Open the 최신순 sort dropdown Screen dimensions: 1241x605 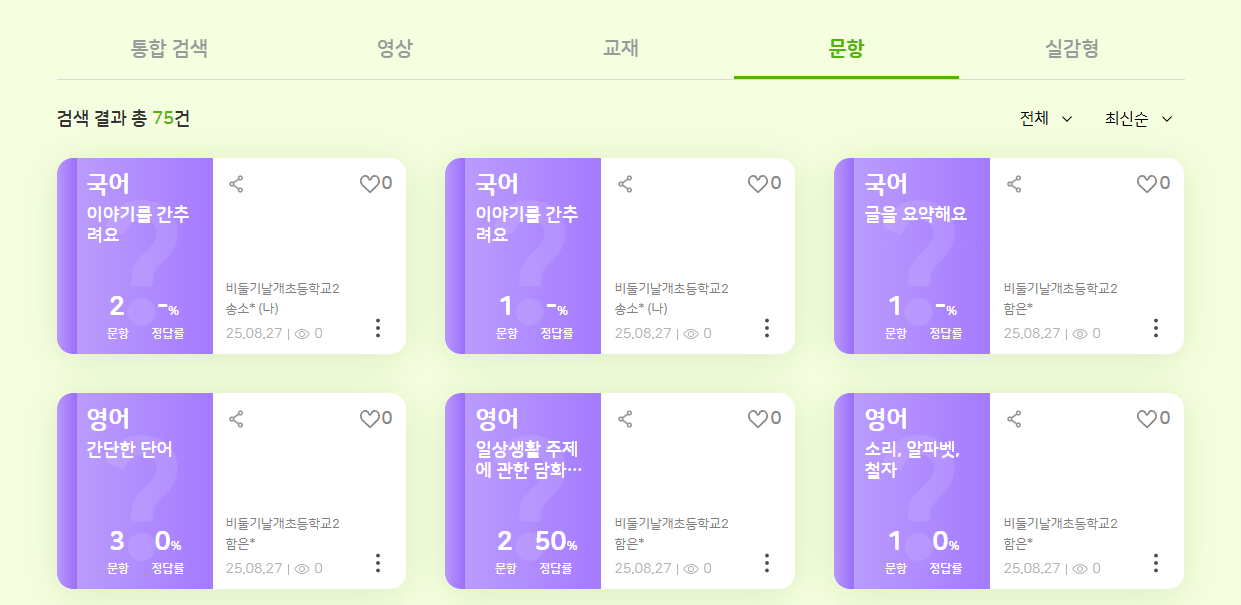tap(1137, 119)
